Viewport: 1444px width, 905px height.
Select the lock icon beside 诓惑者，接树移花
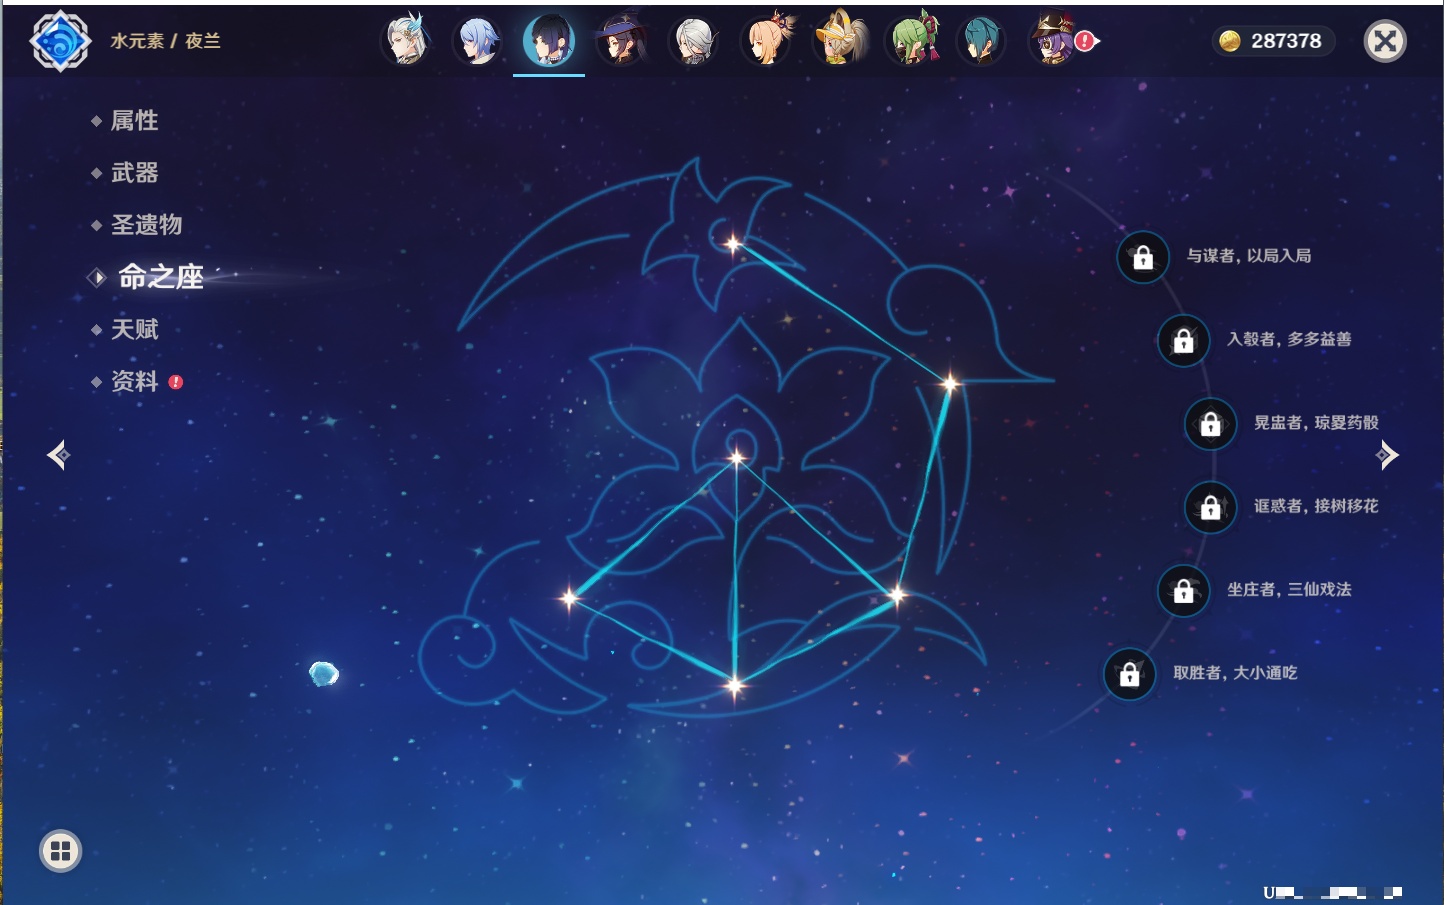1211,508
